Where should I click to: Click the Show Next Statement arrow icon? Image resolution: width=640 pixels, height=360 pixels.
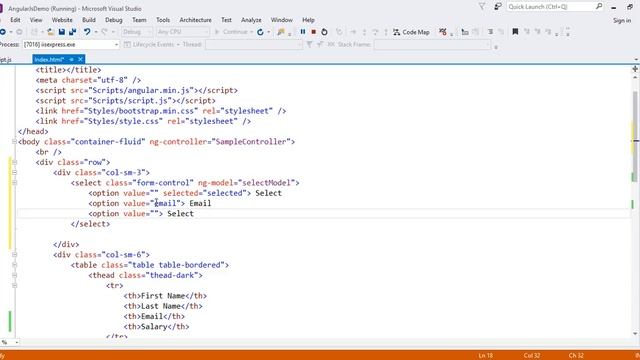(x=353, y=32)
